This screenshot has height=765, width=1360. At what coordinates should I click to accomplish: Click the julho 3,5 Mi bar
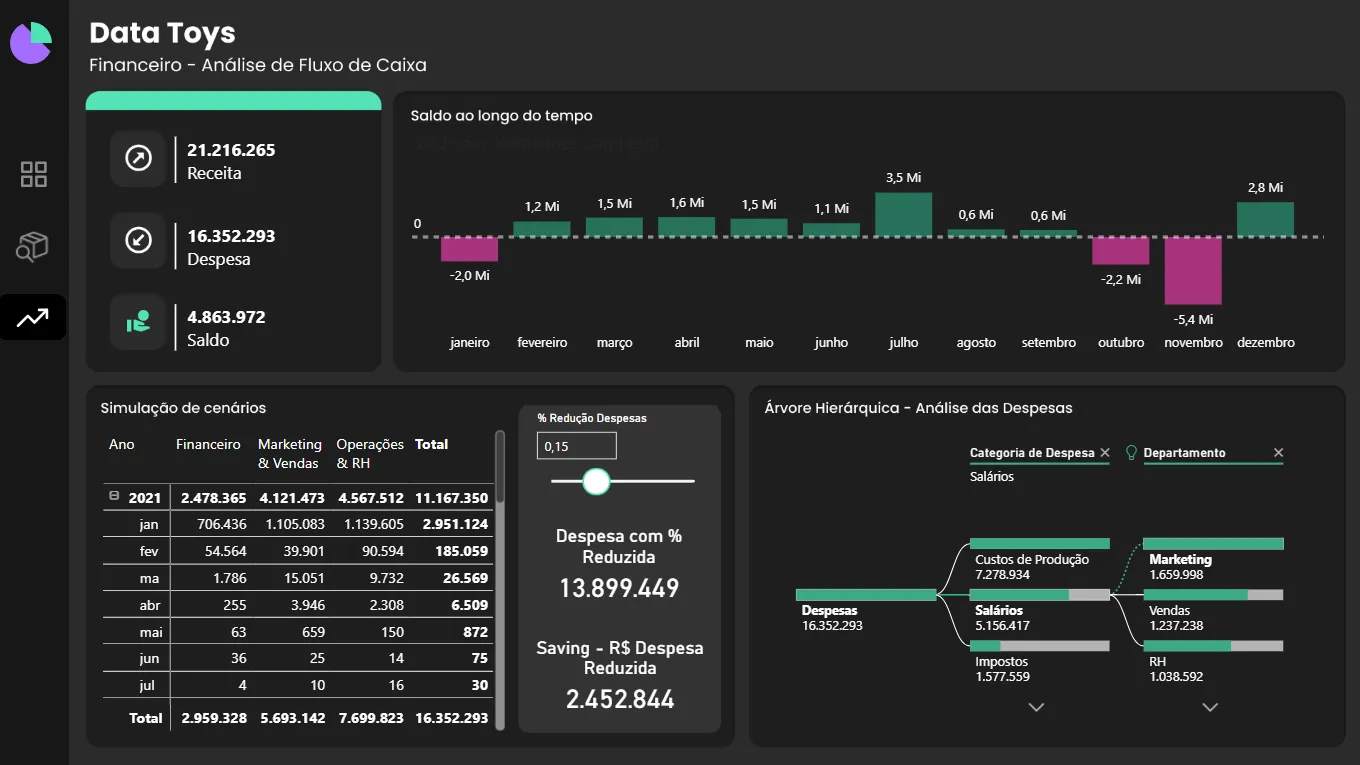tap(903, 214)
